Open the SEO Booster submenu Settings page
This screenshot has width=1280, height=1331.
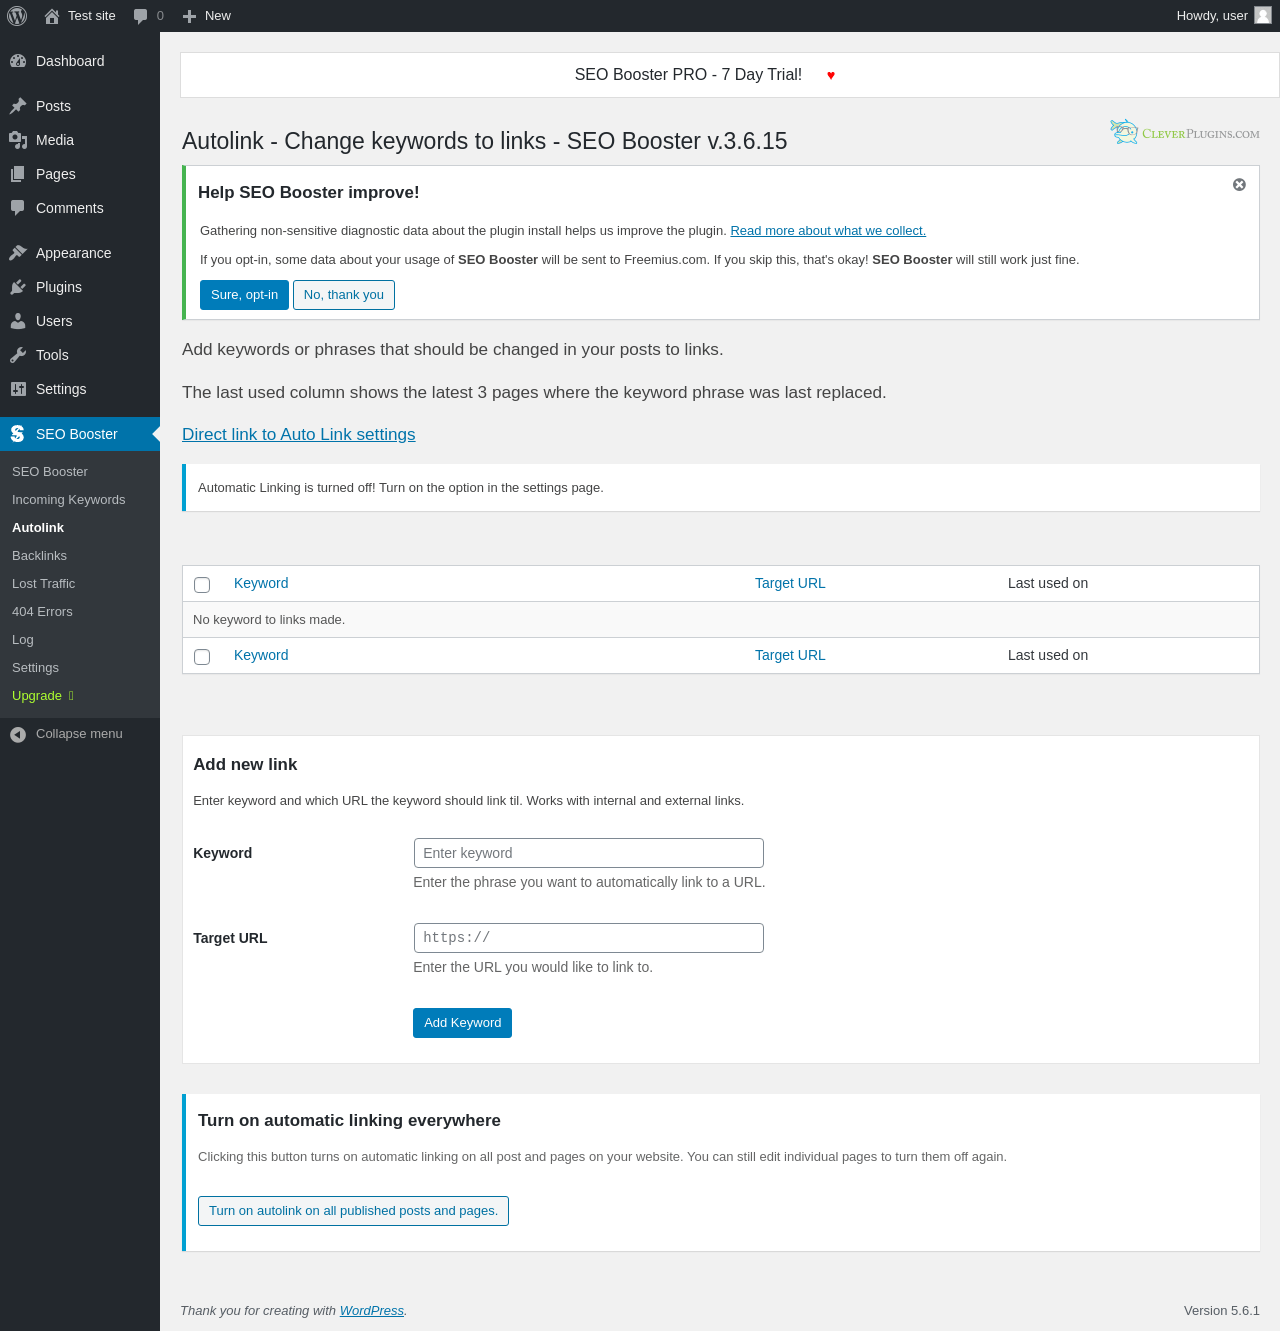(36, 668)
